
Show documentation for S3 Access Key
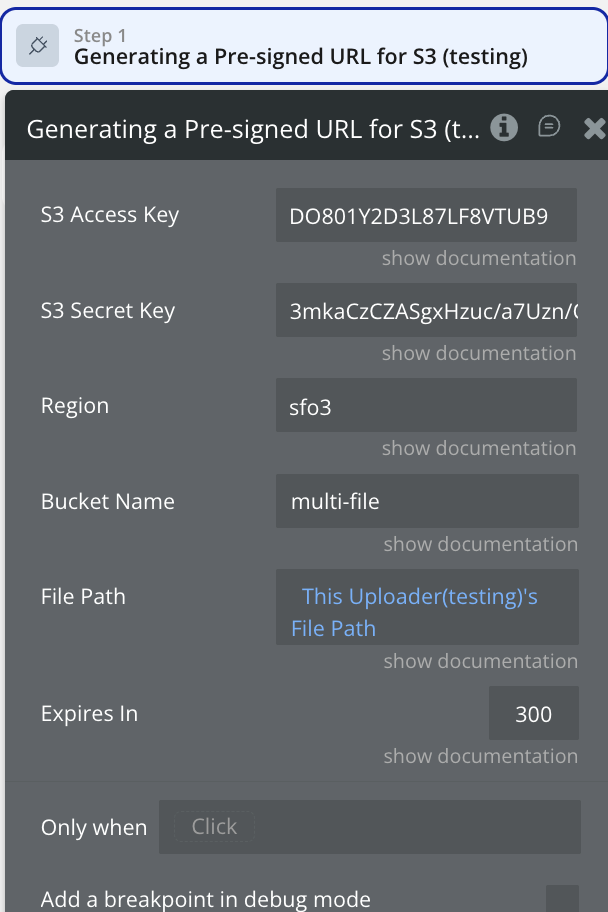click(478, 258)
